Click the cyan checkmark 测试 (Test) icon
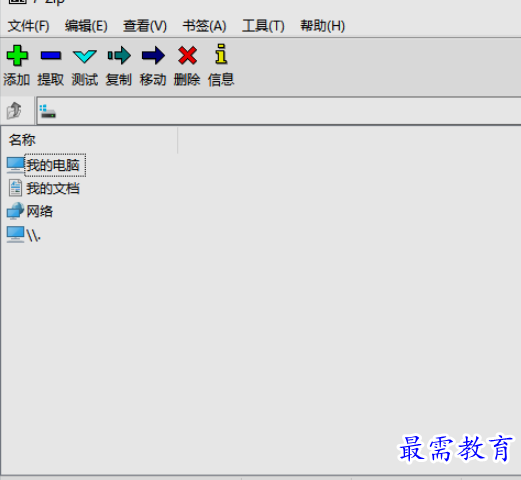 (85, 56)
